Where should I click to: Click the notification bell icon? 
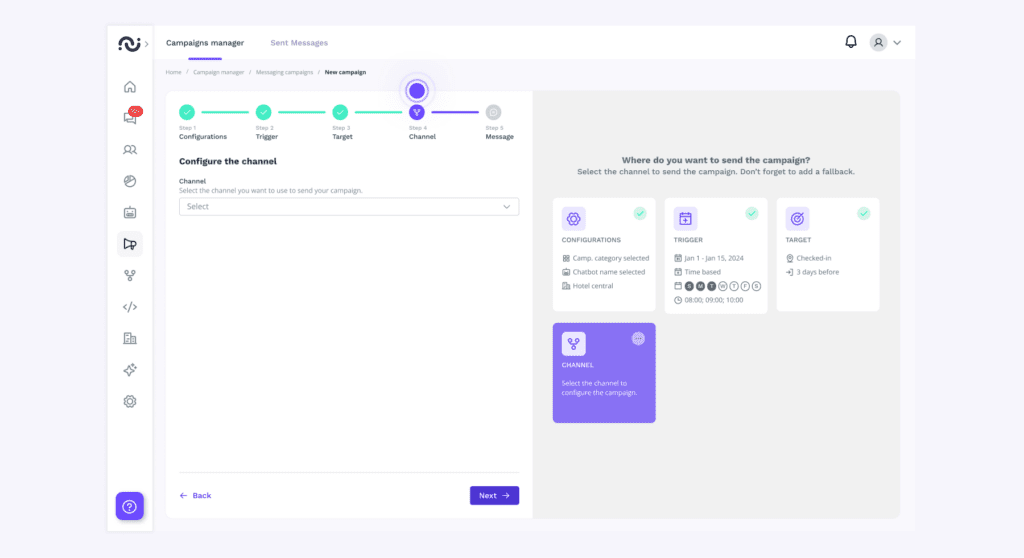[x=851, y=42]
